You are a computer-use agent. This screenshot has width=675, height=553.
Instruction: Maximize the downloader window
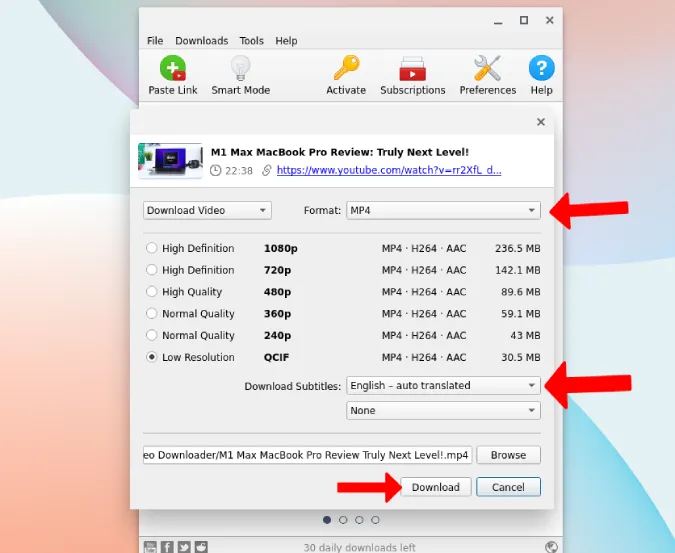(524, 20)
